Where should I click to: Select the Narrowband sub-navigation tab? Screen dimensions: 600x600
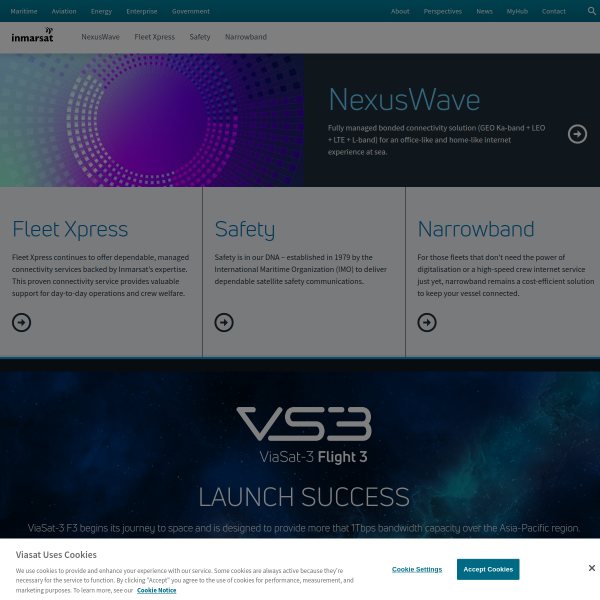(x=246, y=37)
